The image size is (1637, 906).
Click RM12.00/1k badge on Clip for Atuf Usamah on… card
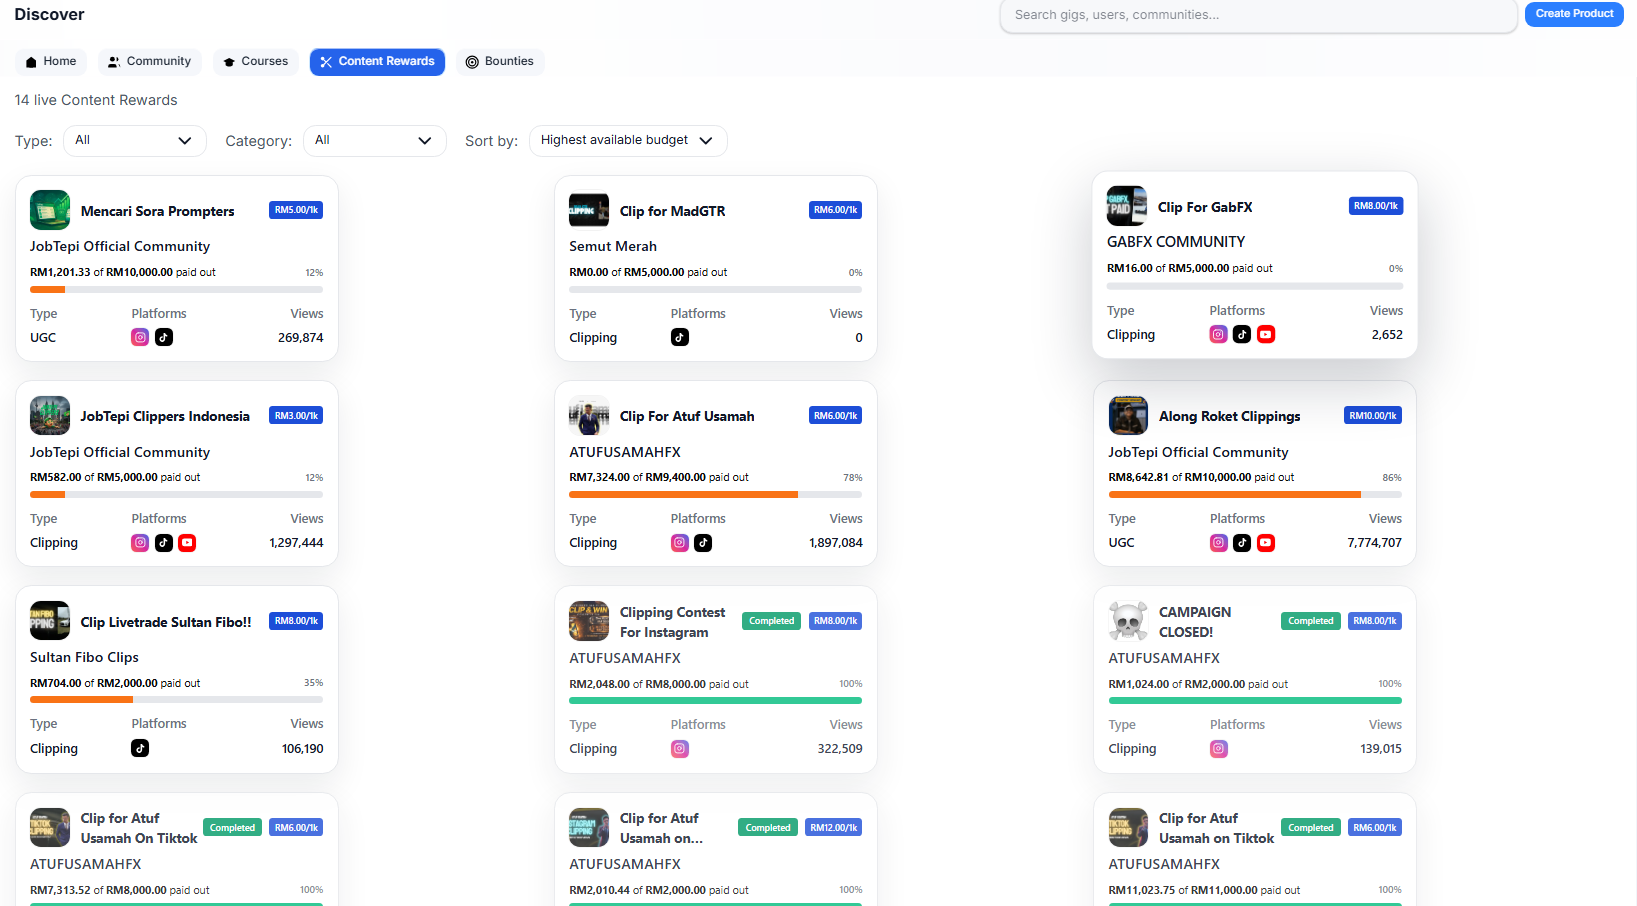[834, 828]
